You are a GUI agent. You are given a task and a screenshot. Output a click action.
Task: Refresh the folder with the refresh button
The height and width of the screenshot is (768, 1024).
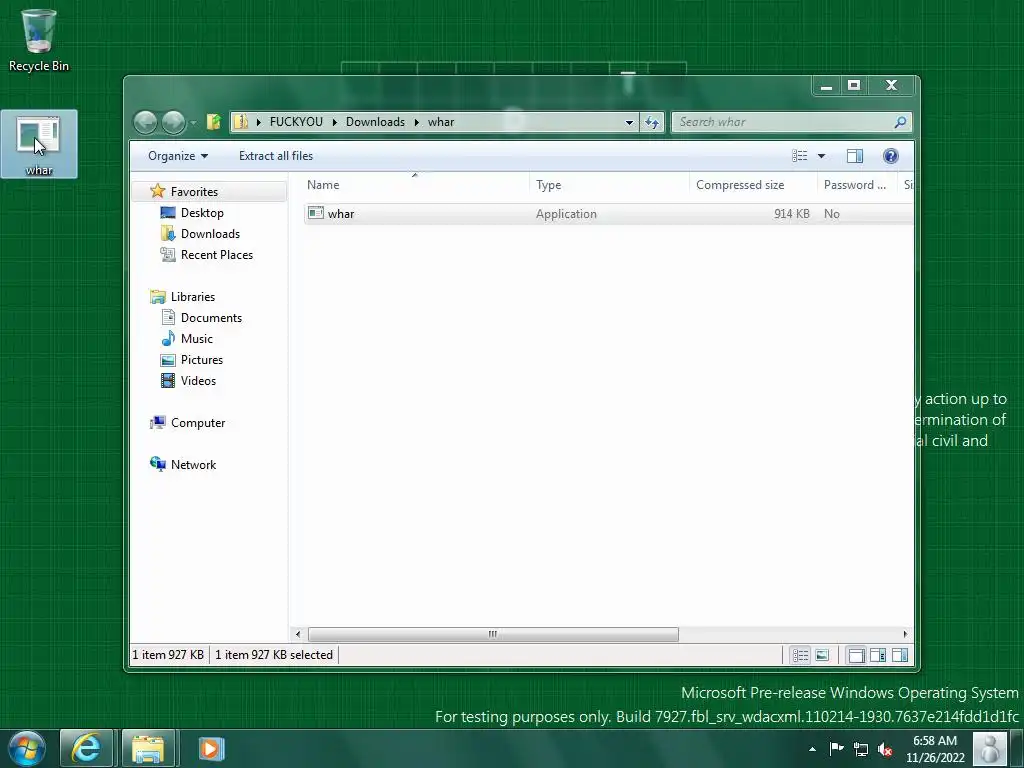(652, 122)
